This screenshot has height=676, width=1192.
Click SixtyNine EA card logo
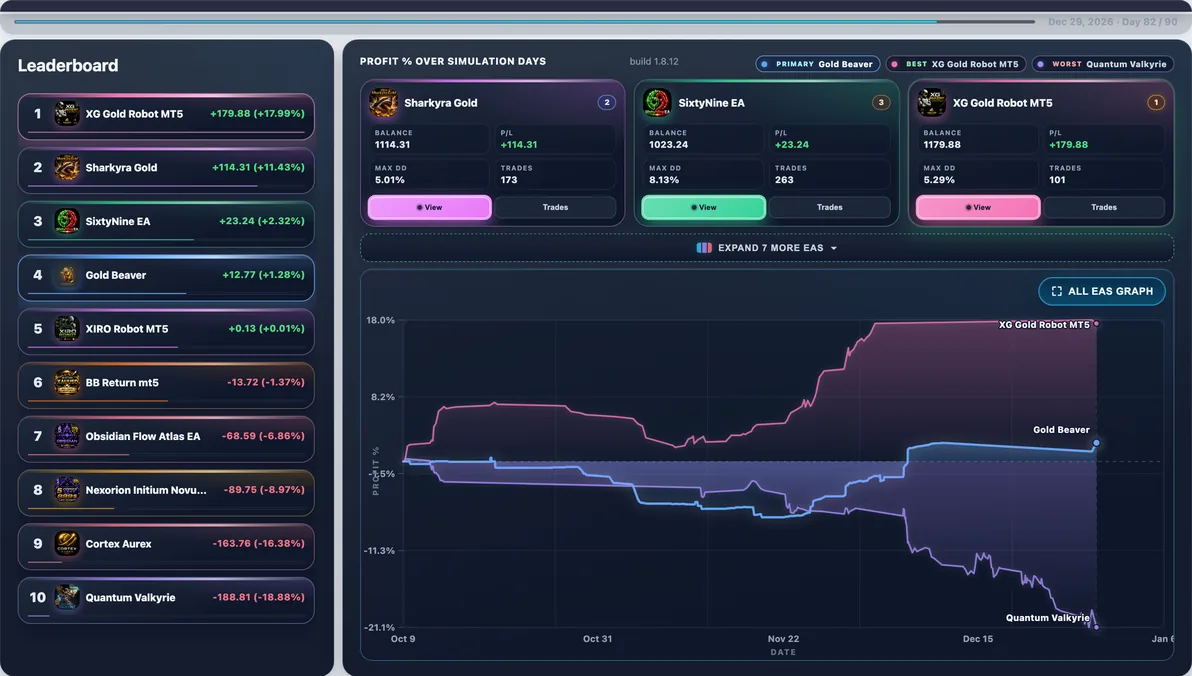pos(658,103)
